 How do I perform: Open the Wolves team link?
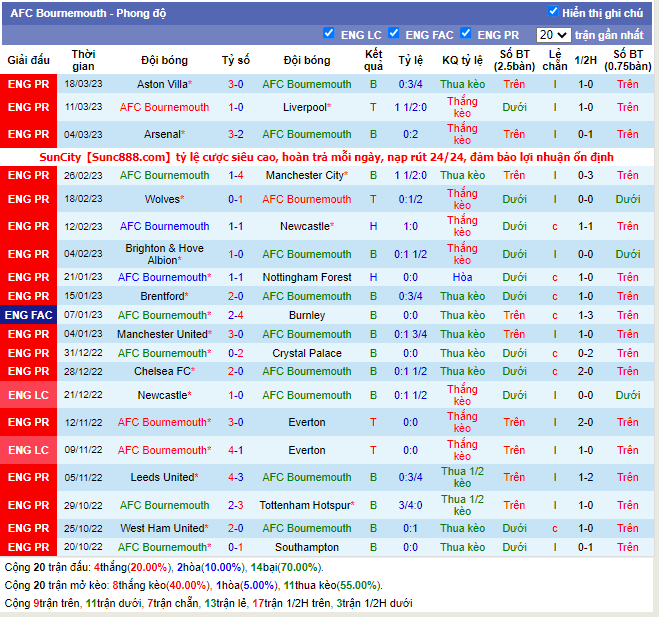(x=162, y=199)
